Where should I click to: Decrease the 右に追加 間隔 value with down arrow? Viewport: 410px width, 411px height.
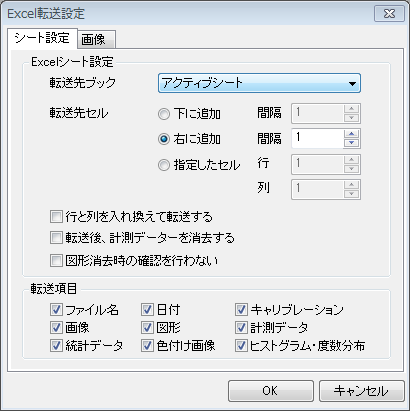pos(351,143)
